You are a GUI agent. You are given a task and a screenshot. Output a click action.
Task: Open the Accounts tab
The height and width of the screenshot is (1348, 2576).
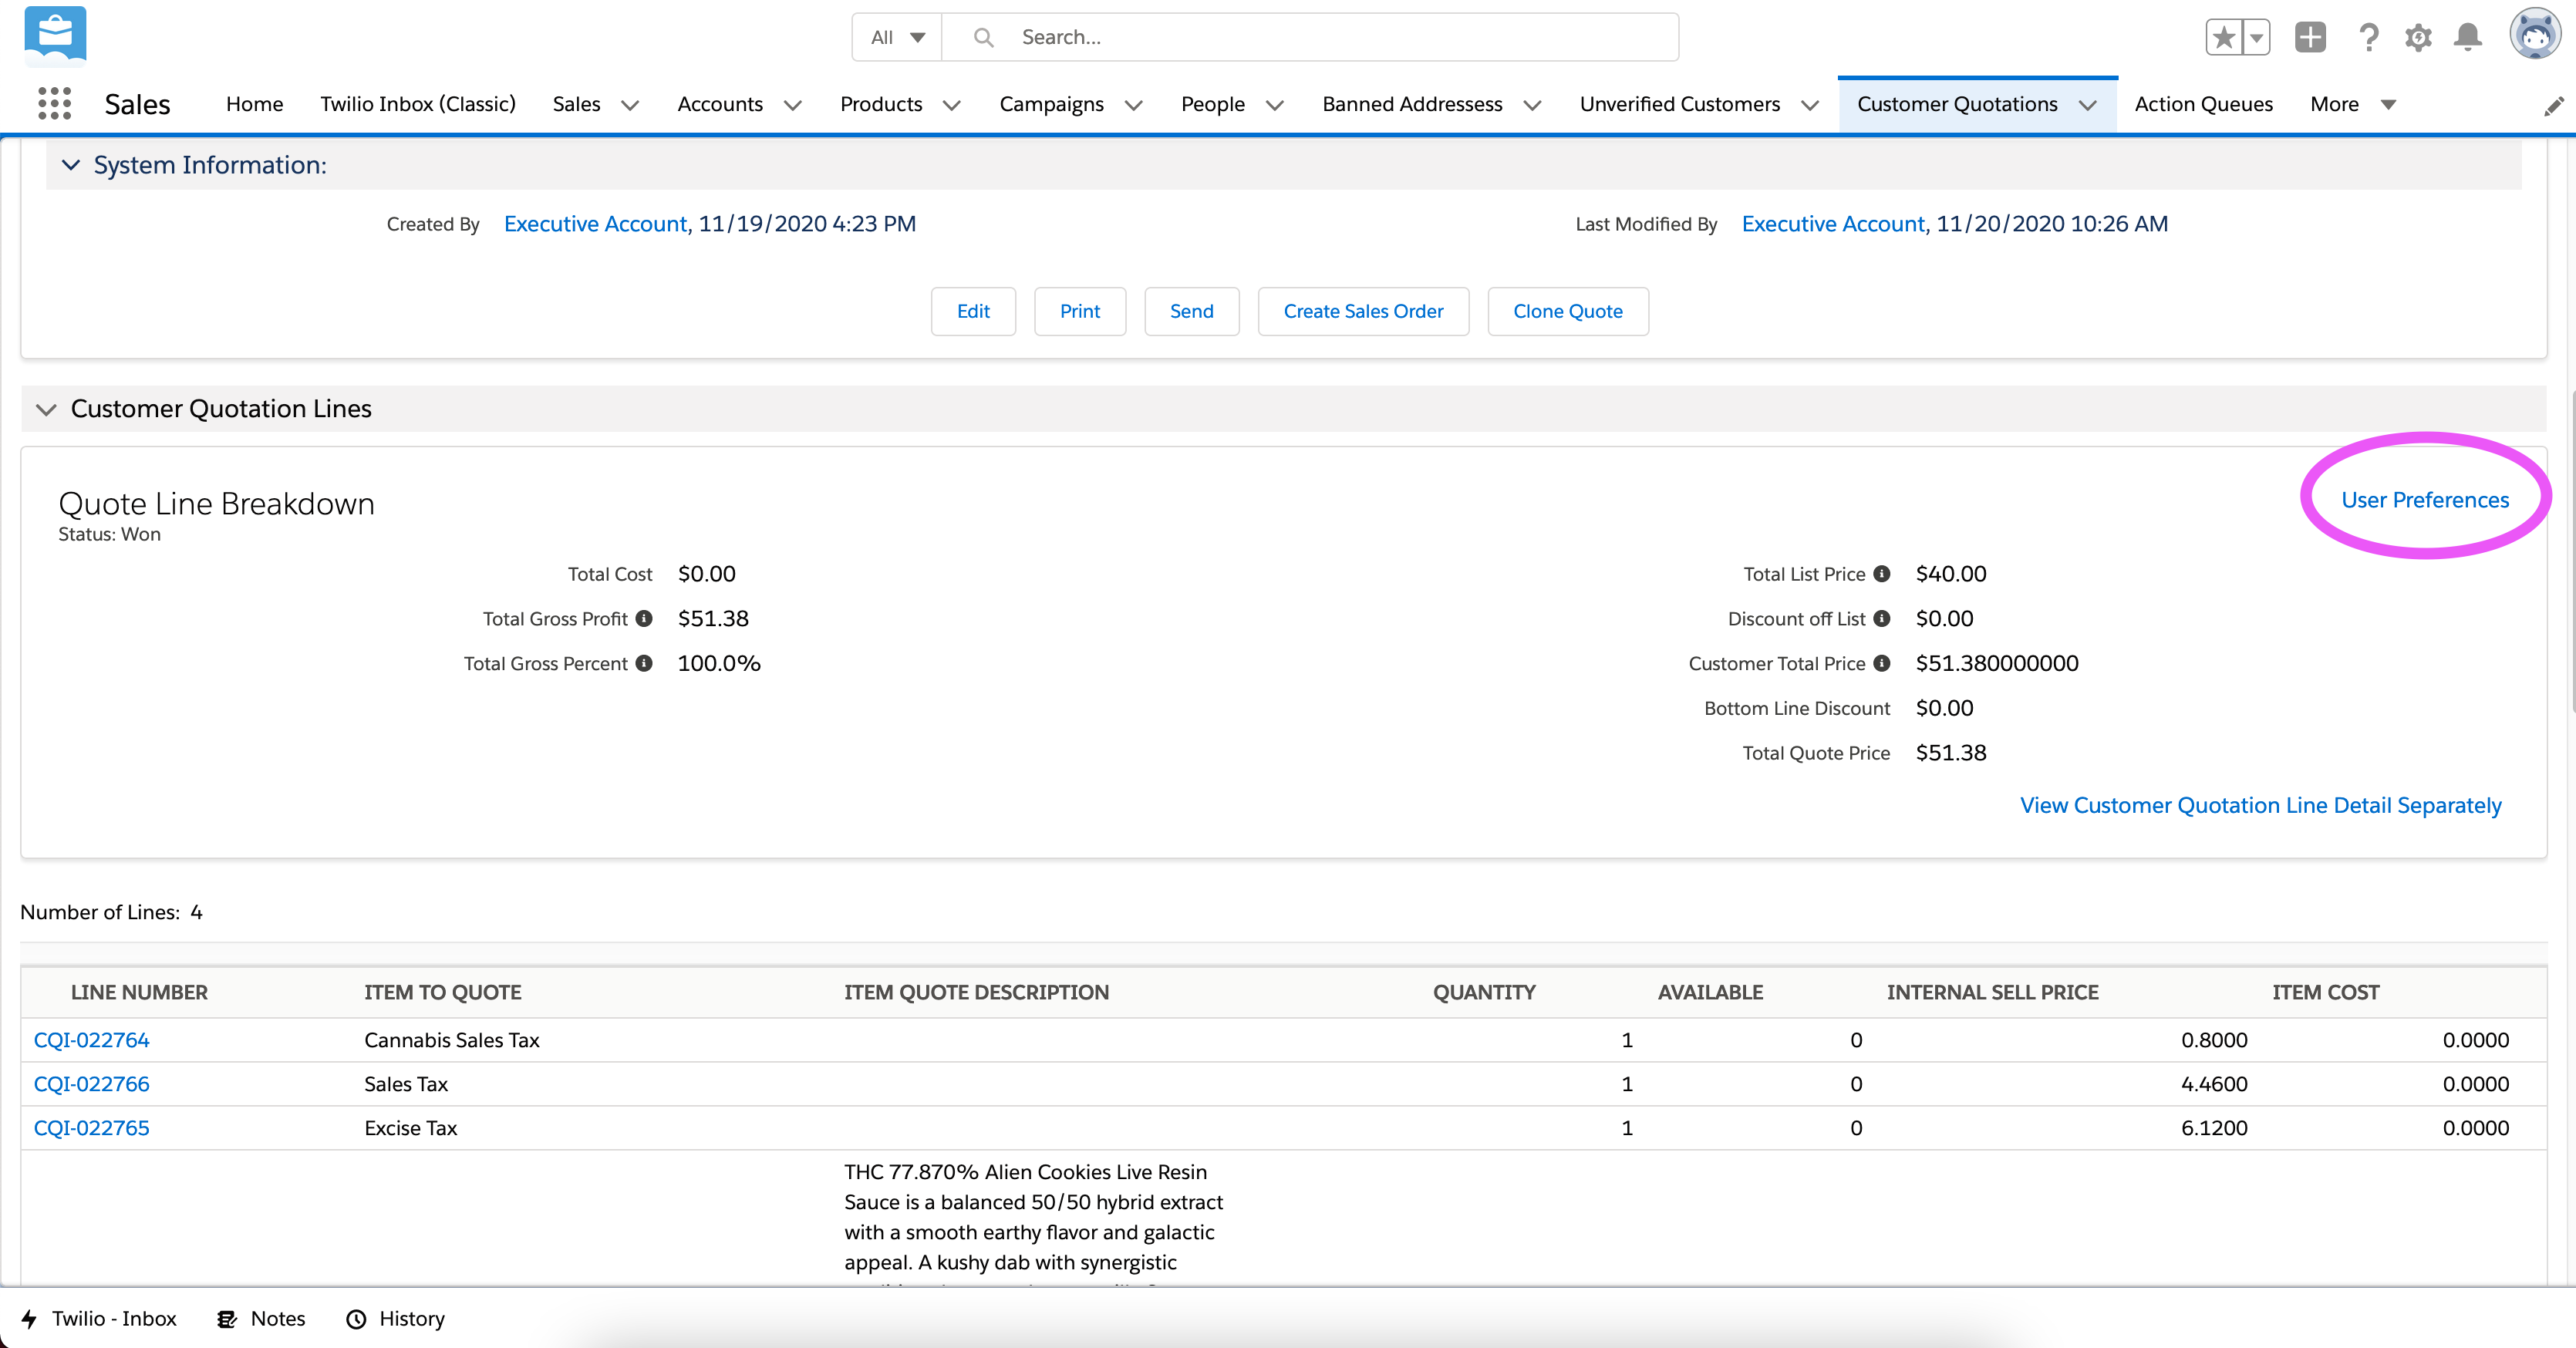(x=720, y=104)
